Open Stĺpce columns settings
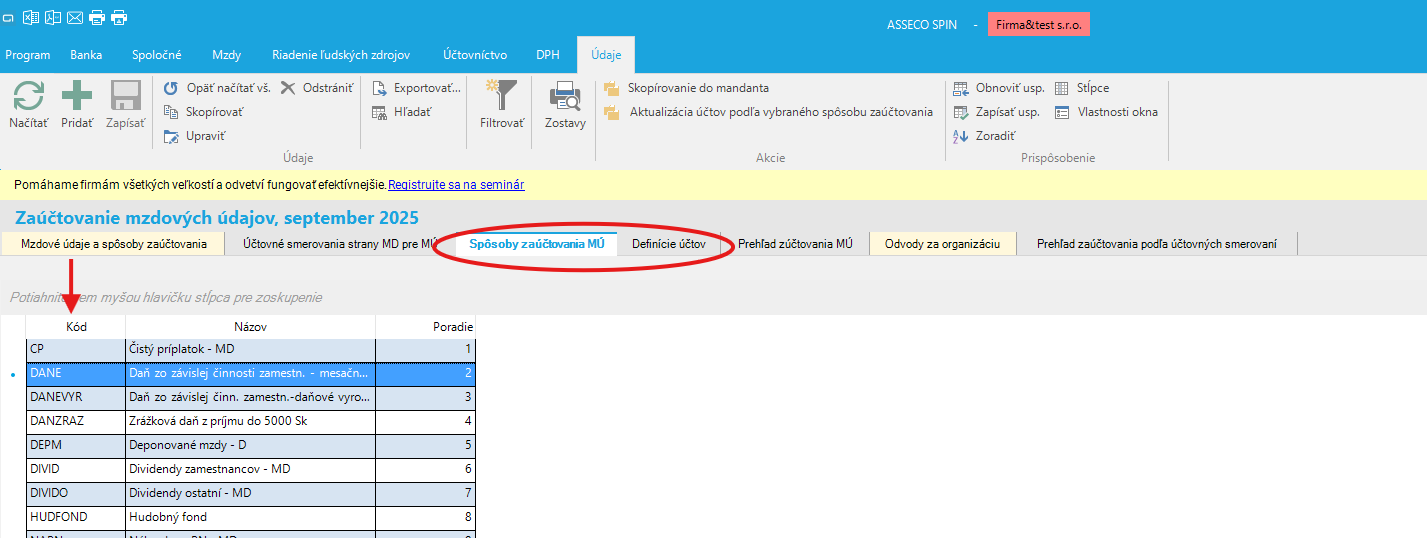The height and width of the screenshot is (538, 1427). pos(1062,88)
